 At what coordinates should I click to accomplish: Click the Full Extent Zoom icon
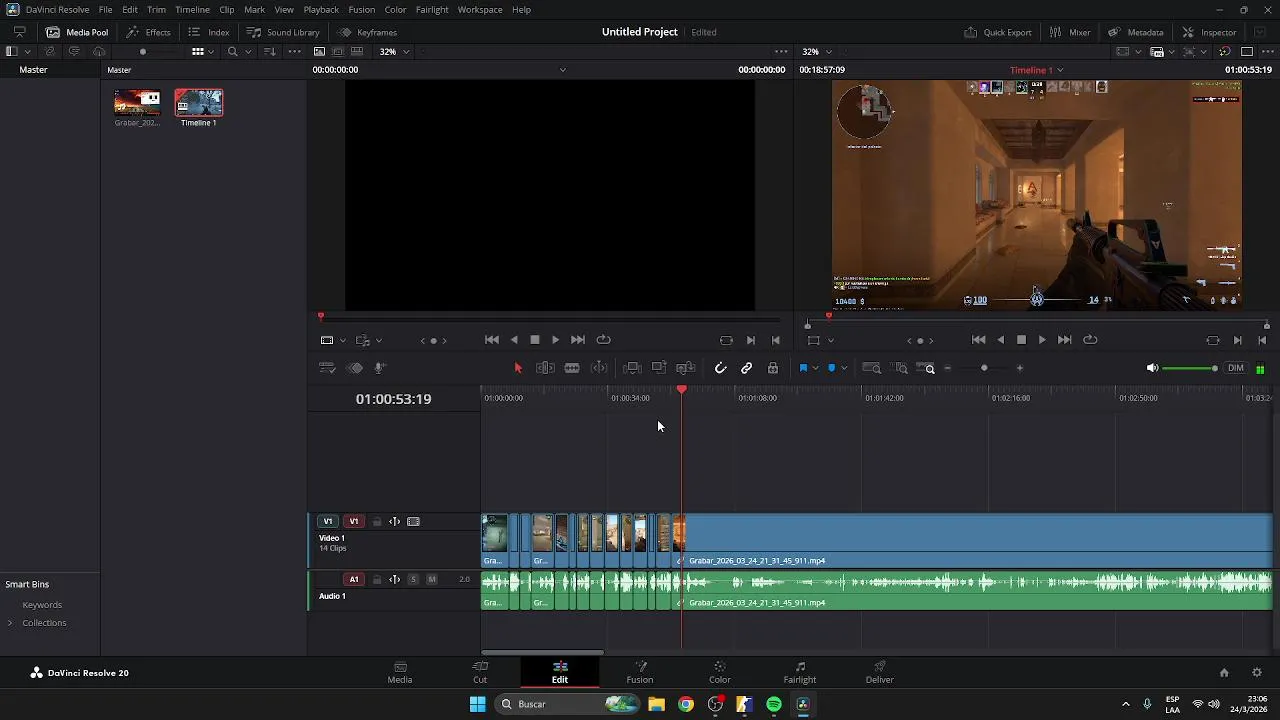tap(872, 368)
